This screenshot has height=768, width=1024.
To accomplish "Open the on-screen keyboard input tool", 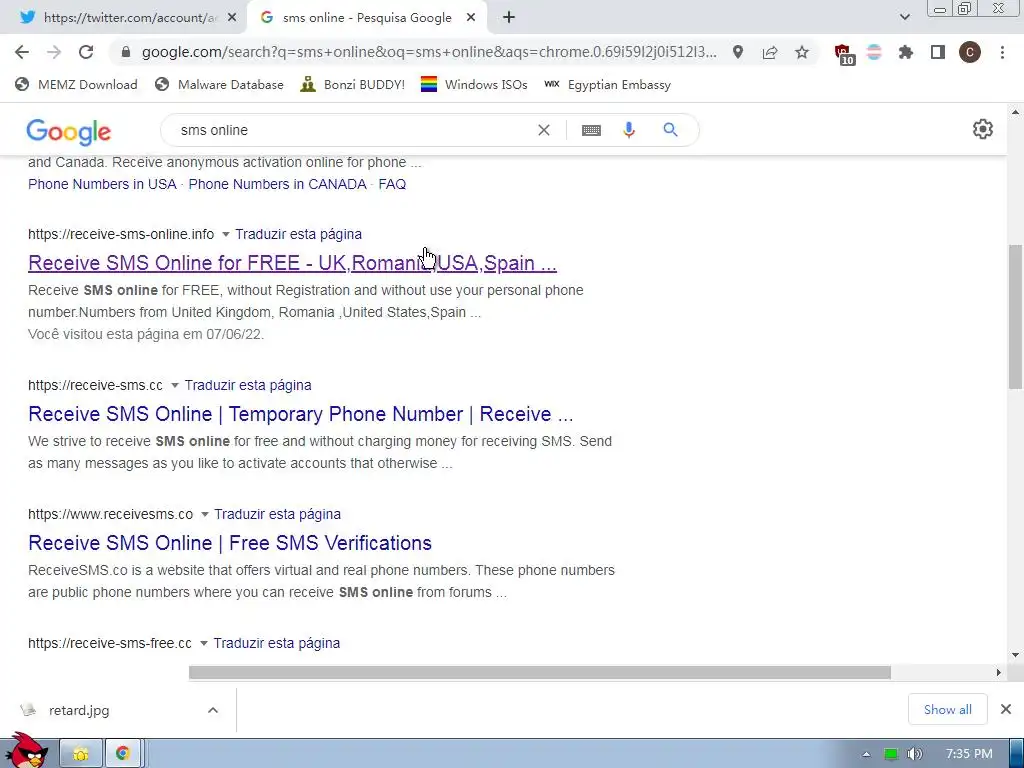I will point(591,131).
